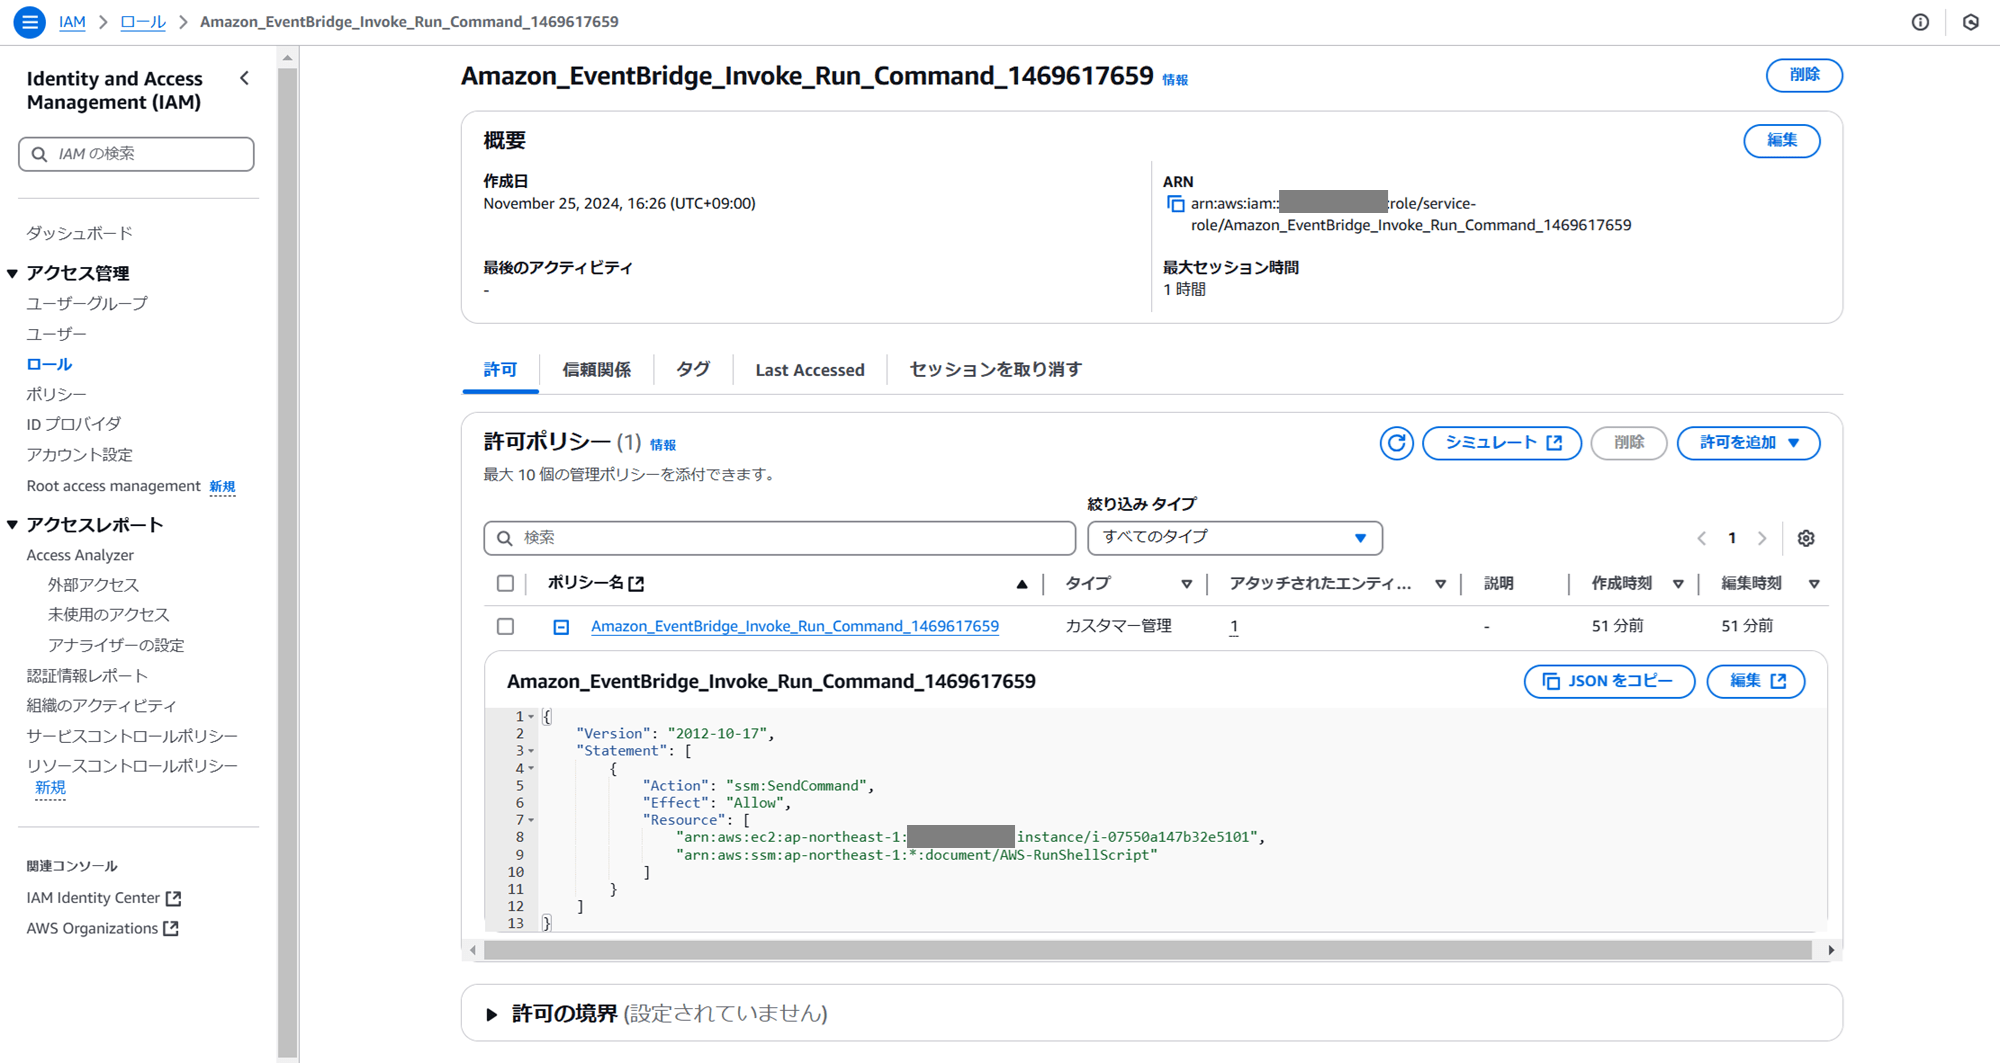Open Root access management in sidebar
The height and width of the screenshot is (1063, 2000).
click(113, 486)
